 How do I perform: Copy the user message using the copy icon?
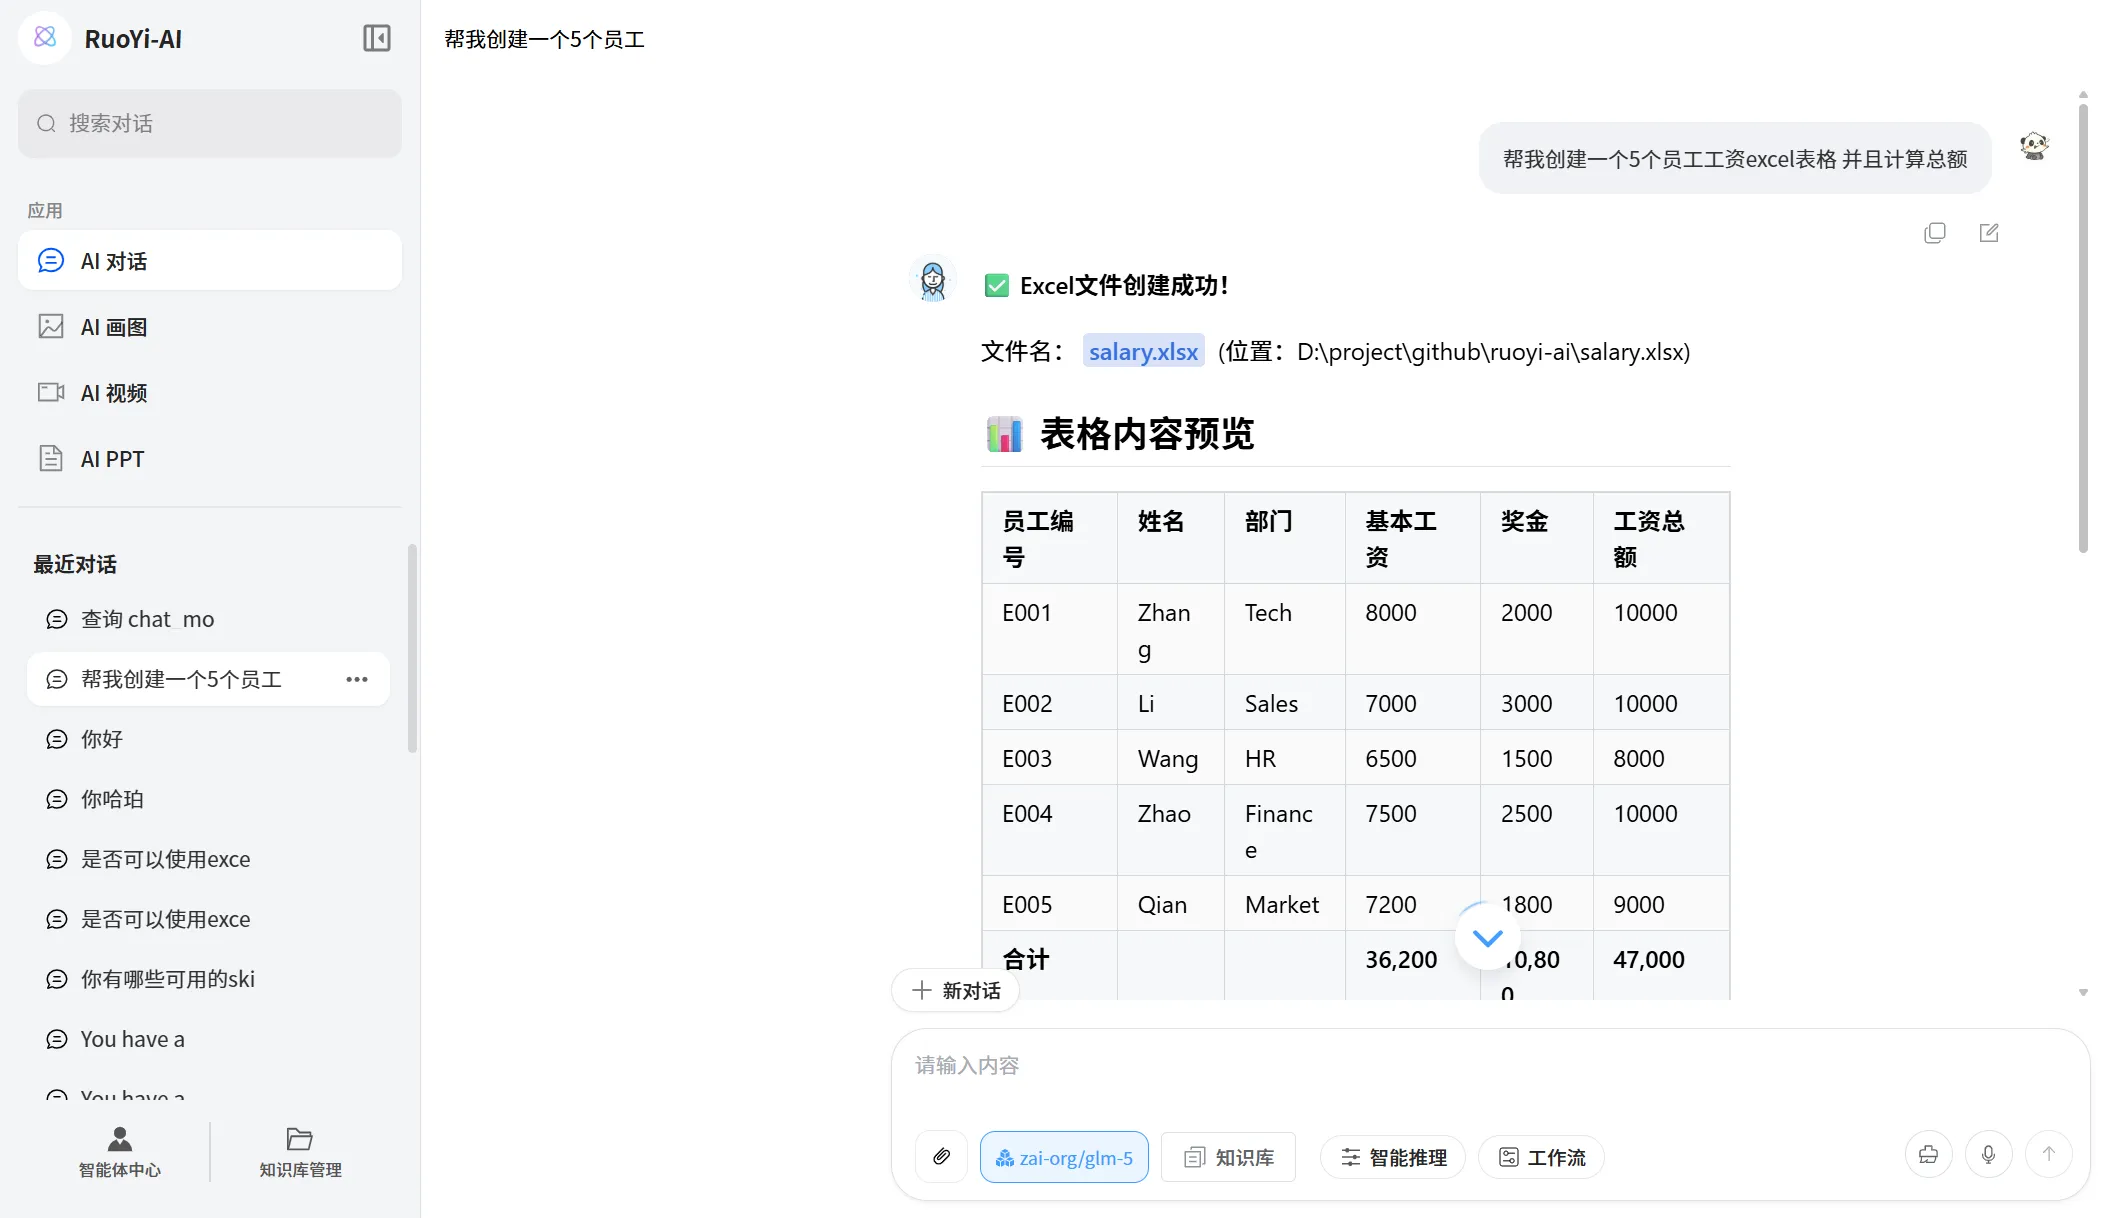1935,232
